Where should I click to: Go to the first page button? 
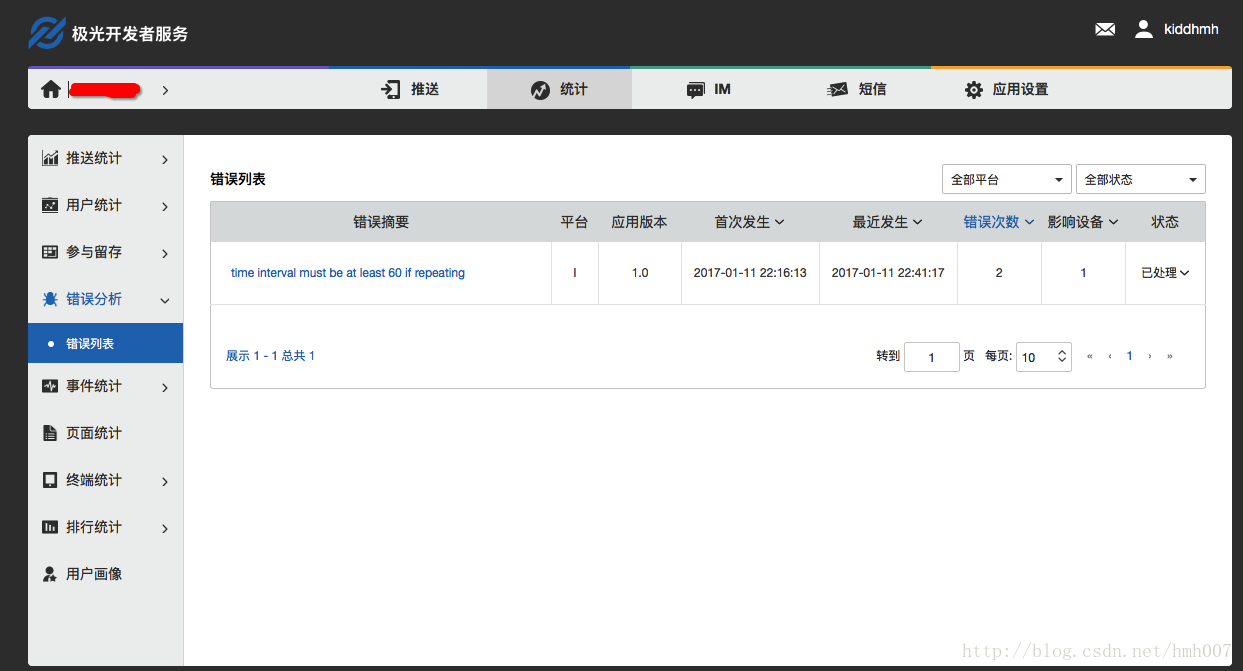point(1089,356)
